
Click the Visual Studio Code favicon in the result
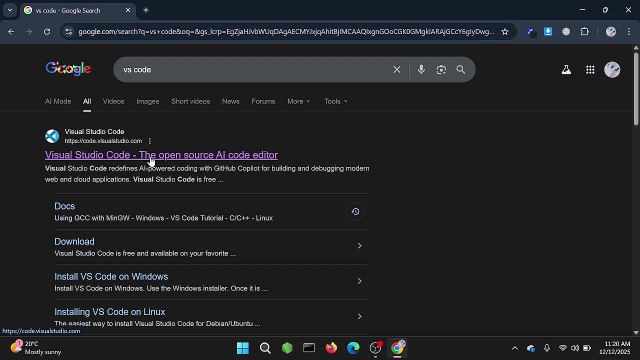tap(52, 136)
